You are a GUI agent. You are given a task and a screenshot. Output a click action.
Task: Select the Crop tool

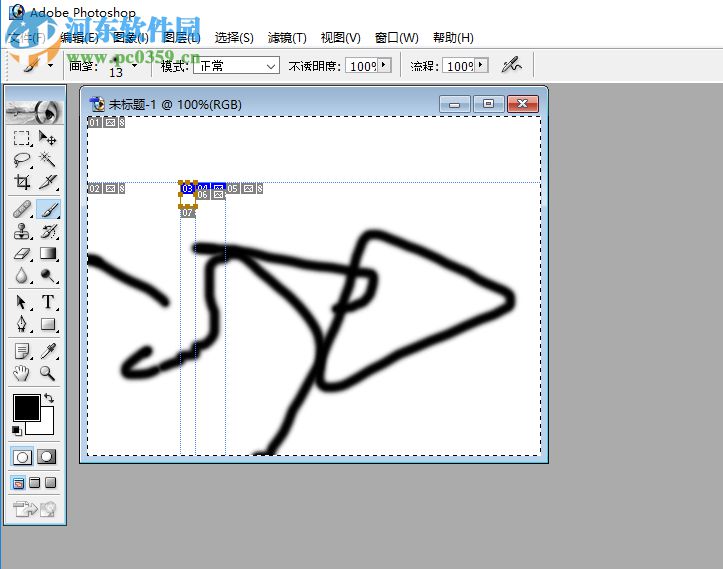pyautogui.click(x=22, y=182)
